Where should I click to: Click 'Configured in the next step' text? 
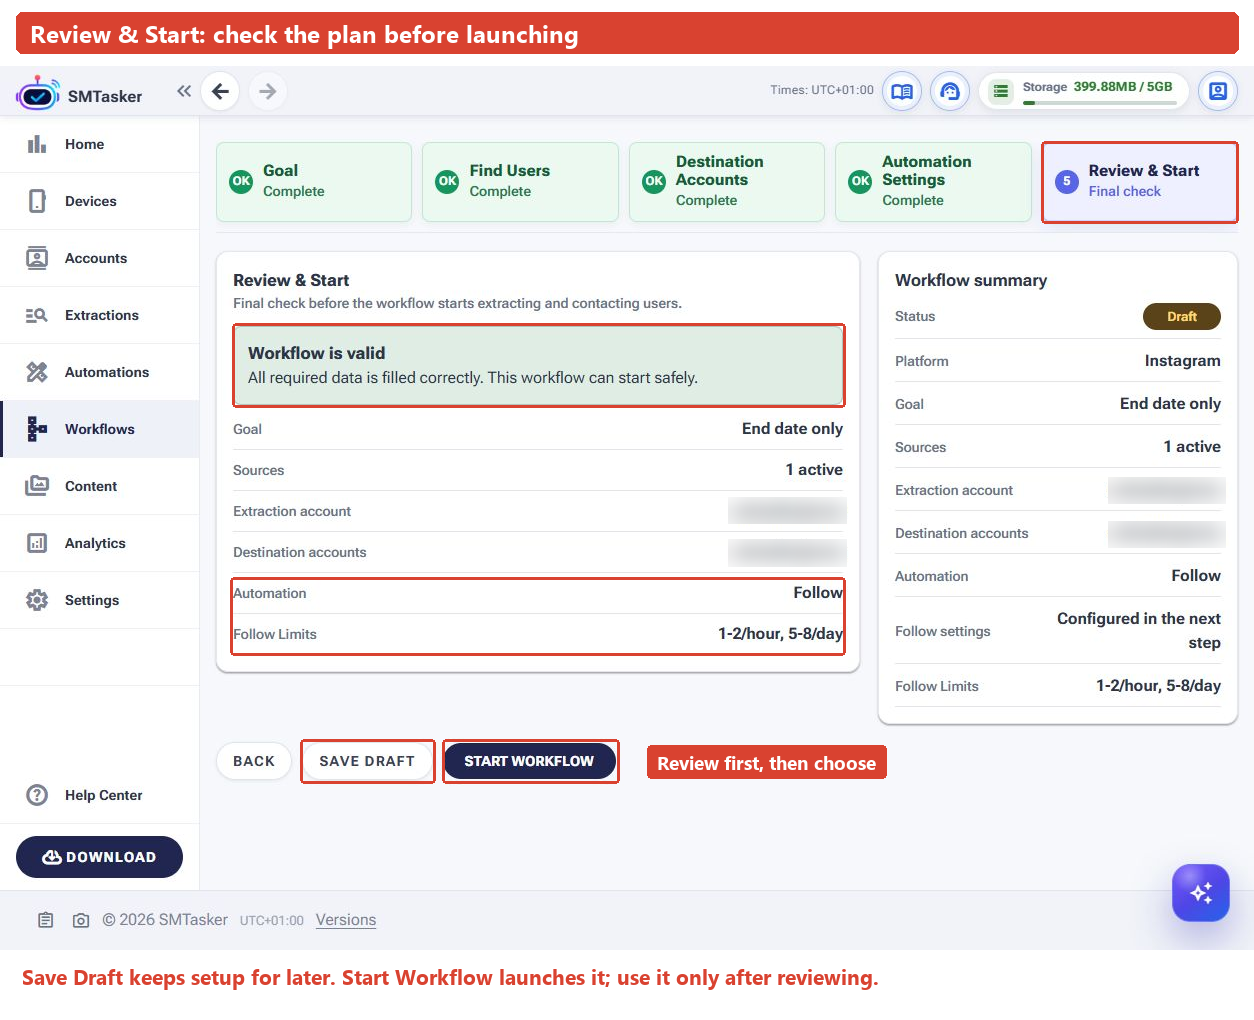pos(1139,630)
